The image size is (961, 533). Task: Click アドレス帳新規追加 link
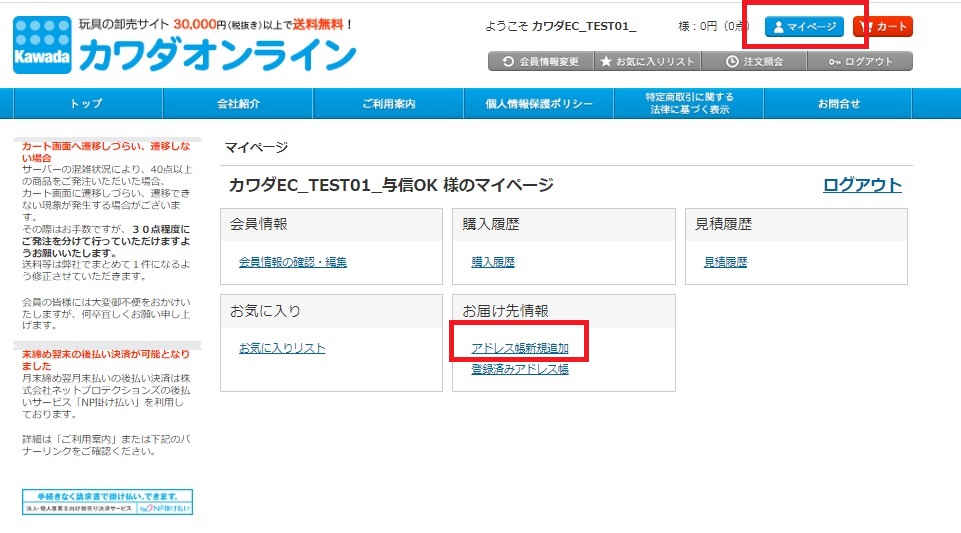pyautogui.click(x=520, y=348)
